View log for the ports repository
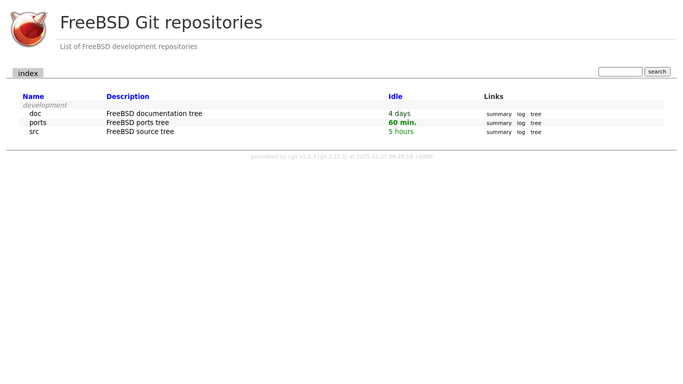This screenshot has width=683, height=384. tap(521, 123)
